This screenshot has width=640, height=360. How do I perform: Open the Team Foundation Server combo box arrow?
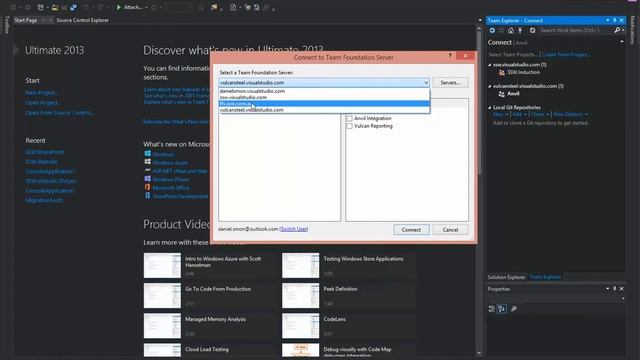(426, 83)
